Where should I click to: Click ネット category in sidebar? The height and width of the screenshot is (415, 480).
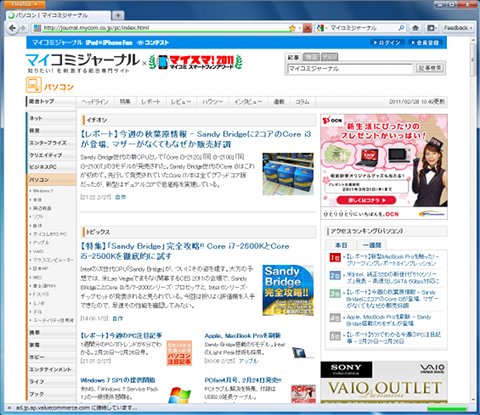[x=51, y=118]
